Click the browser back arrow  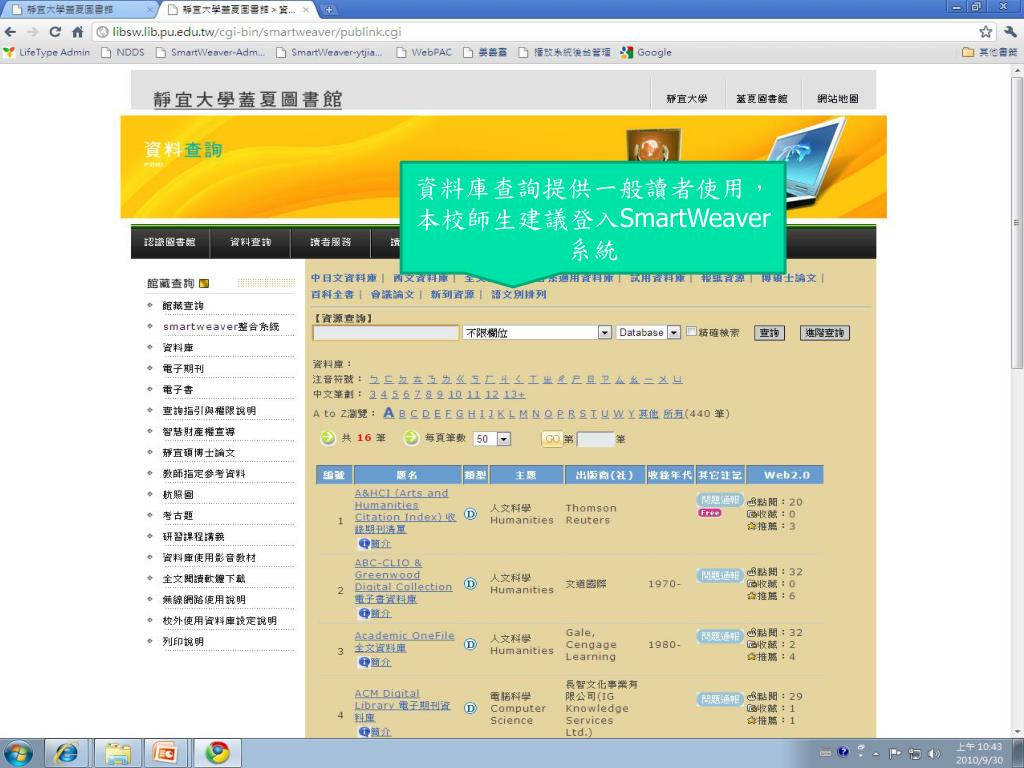[x=10, y=32]
